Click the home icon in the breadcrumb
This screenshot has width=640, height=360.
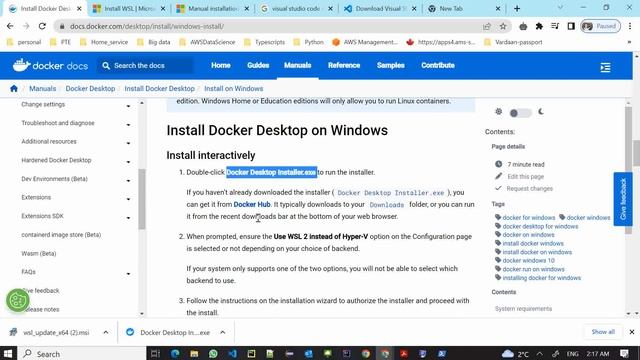[x=14, y=89]
